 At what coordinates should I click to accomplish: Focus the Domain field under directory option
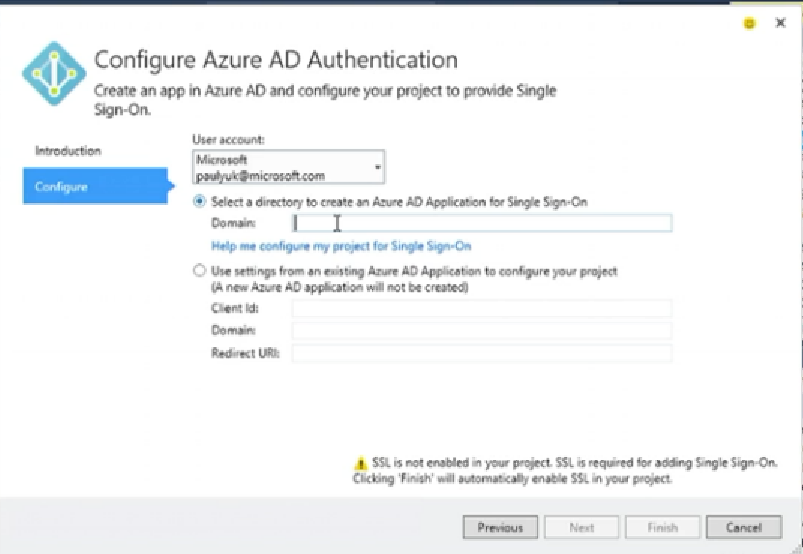(x=481, y=224)
